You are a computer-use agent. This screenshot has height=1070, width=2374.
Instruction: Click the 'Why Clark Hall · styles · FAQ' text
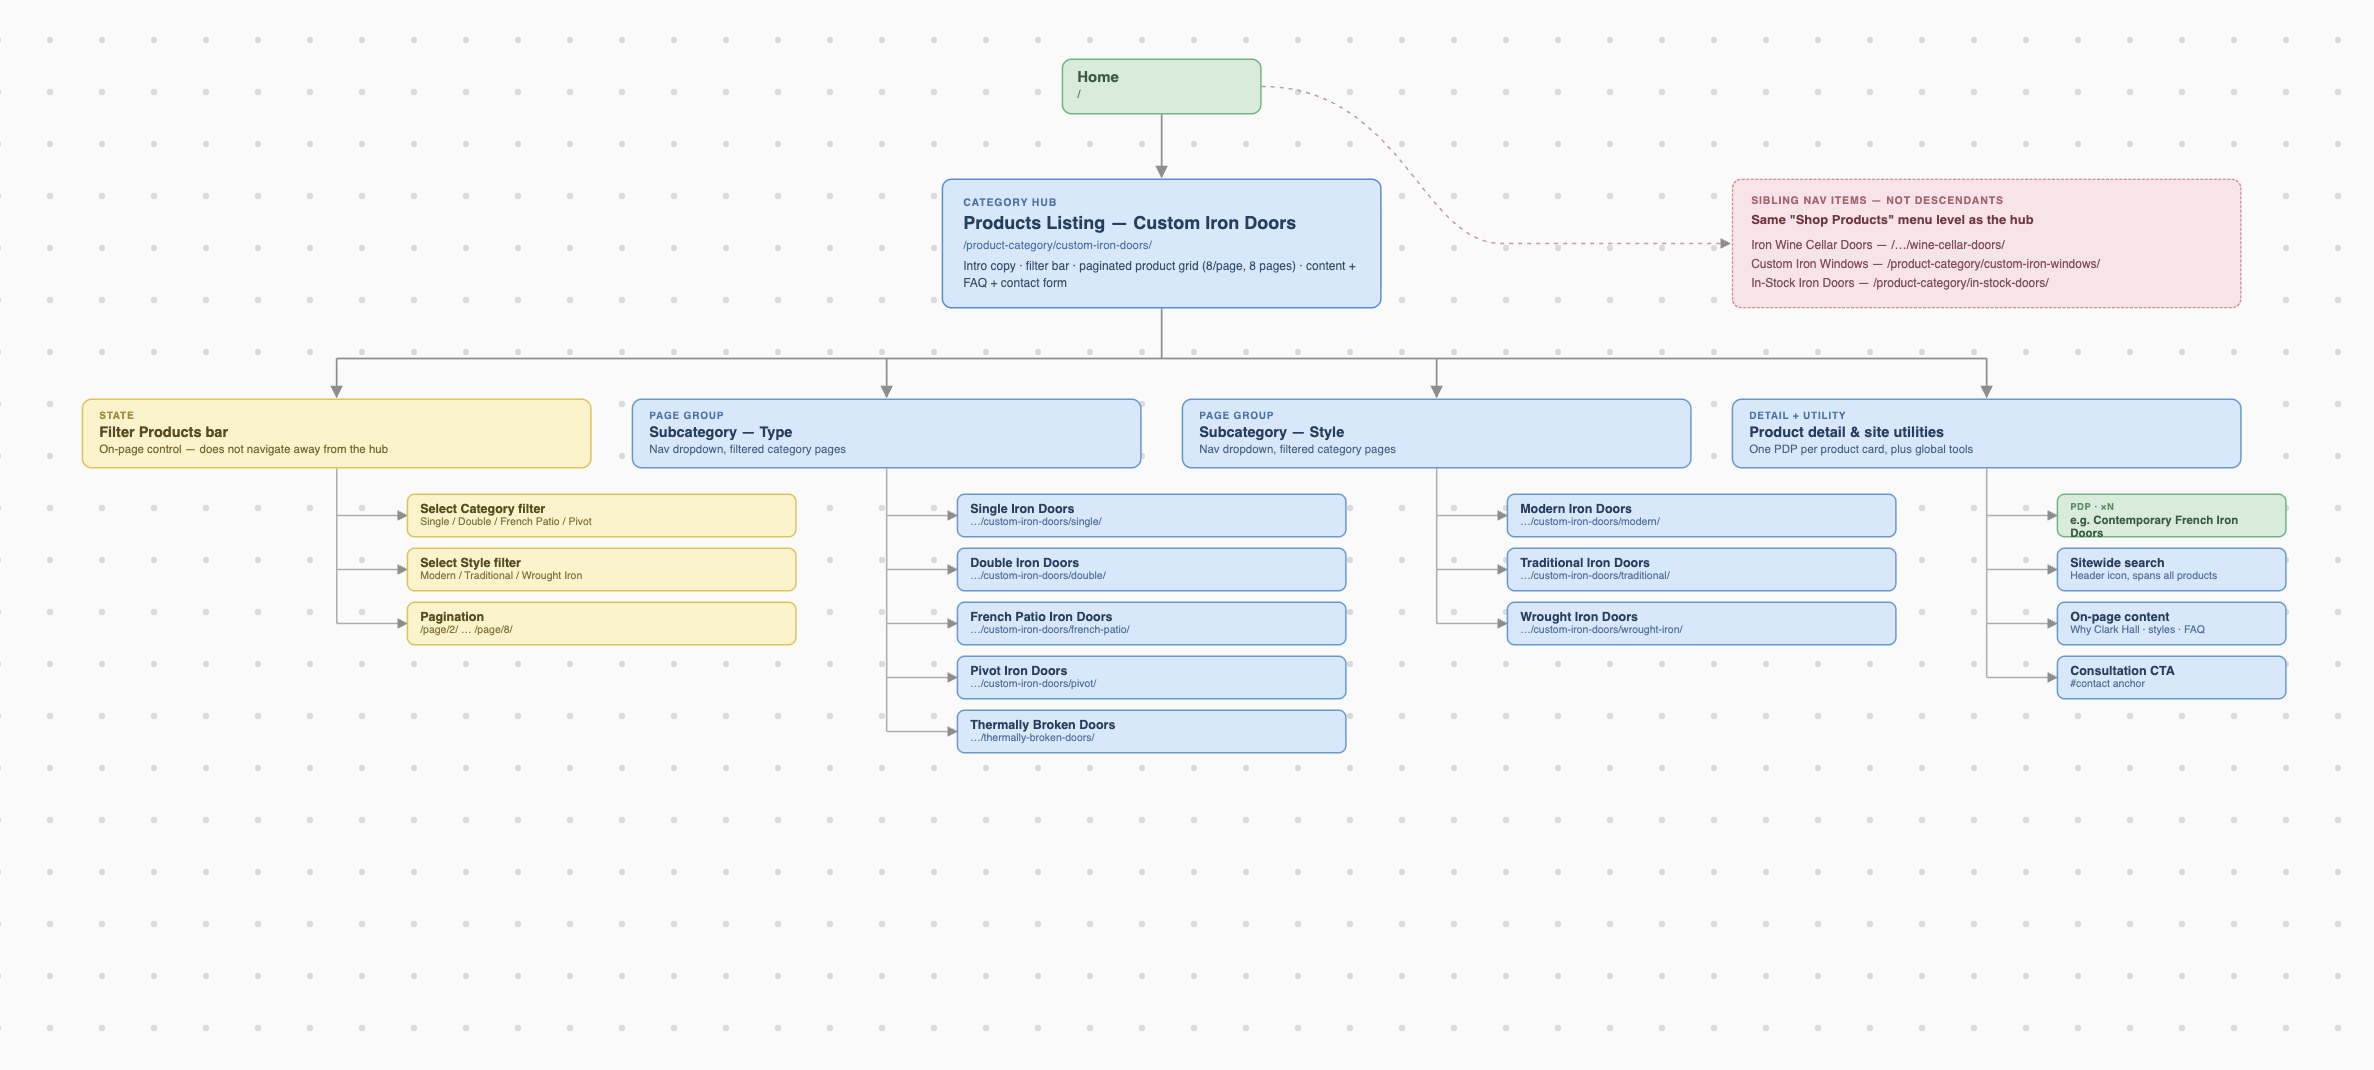pos(2137,630)
